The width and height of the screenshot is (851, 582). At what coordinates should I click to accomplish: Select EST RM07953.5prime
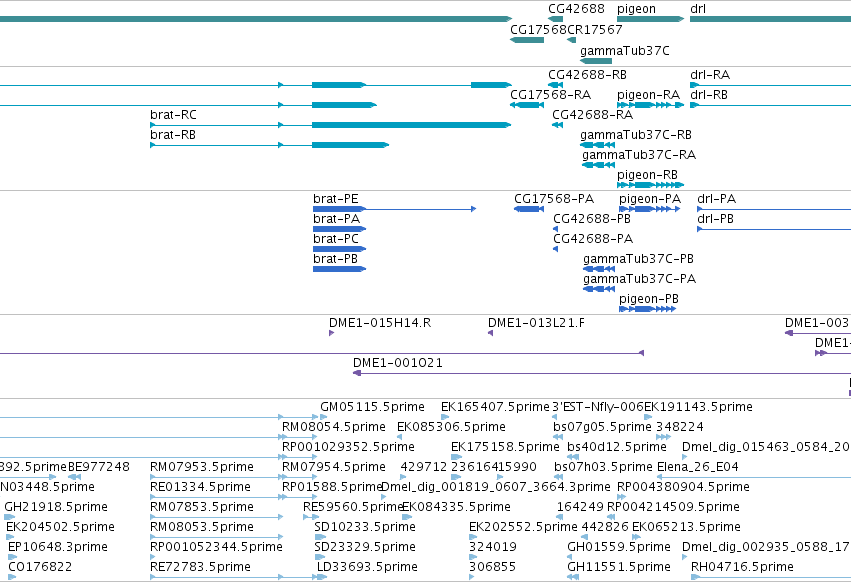click(202, 467)
